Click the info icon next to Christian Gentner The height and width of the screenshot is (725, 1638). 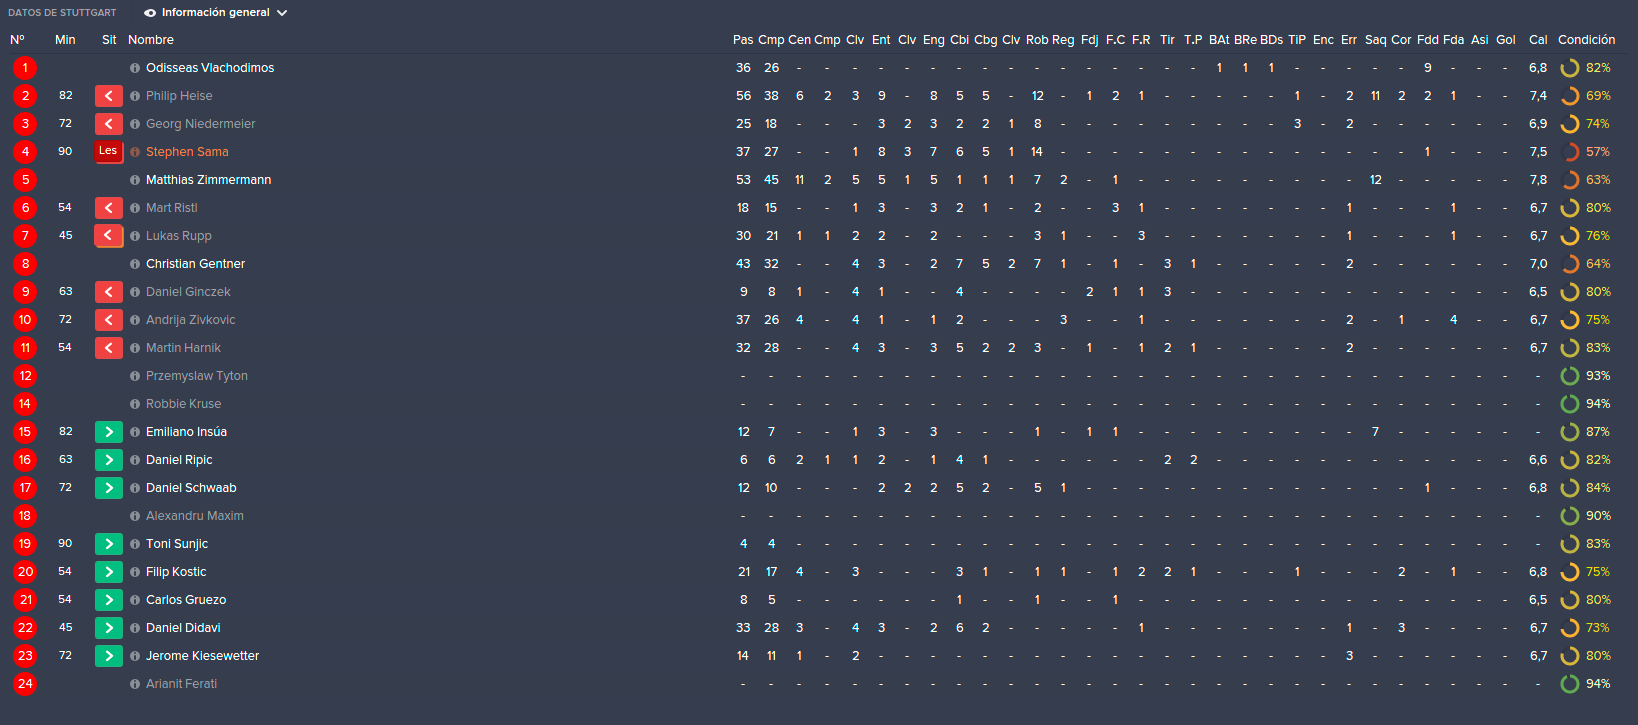coord(135,264)
